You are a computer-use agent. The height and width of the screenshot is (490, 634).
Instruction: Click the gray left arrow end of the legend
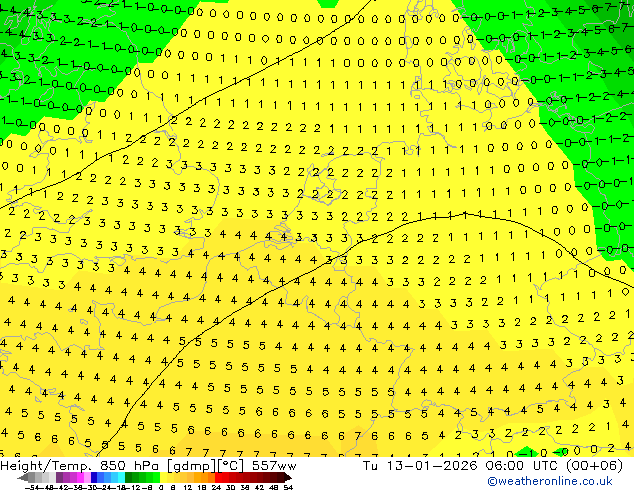[23, 478]
